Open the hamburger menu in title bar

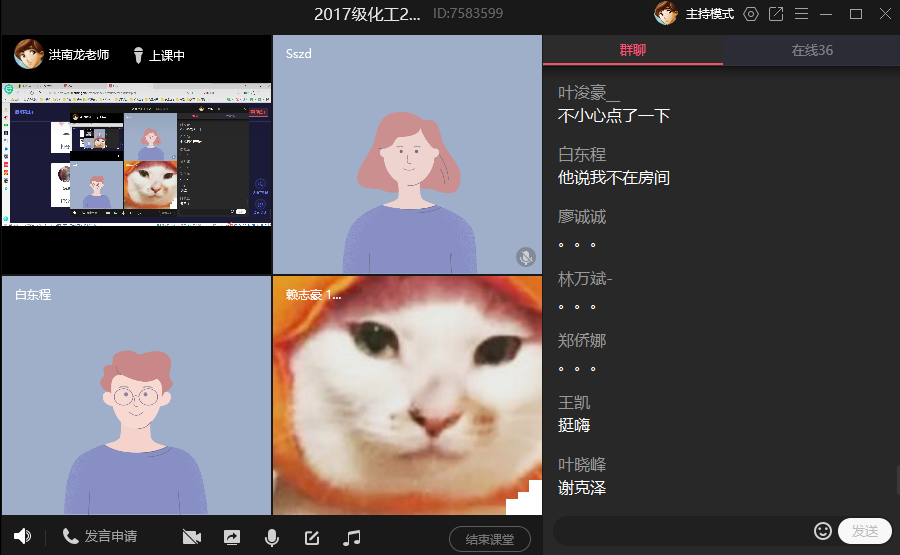[x=800, y=14]
